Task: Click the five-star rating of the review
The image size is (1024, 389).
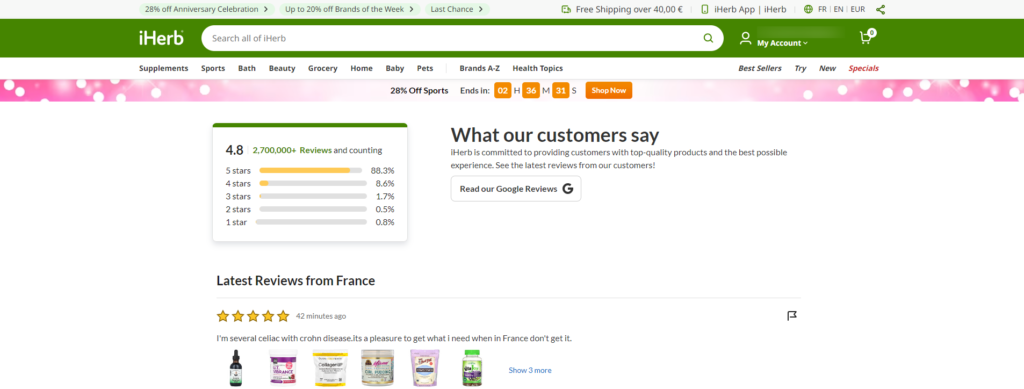Action: 253,316
